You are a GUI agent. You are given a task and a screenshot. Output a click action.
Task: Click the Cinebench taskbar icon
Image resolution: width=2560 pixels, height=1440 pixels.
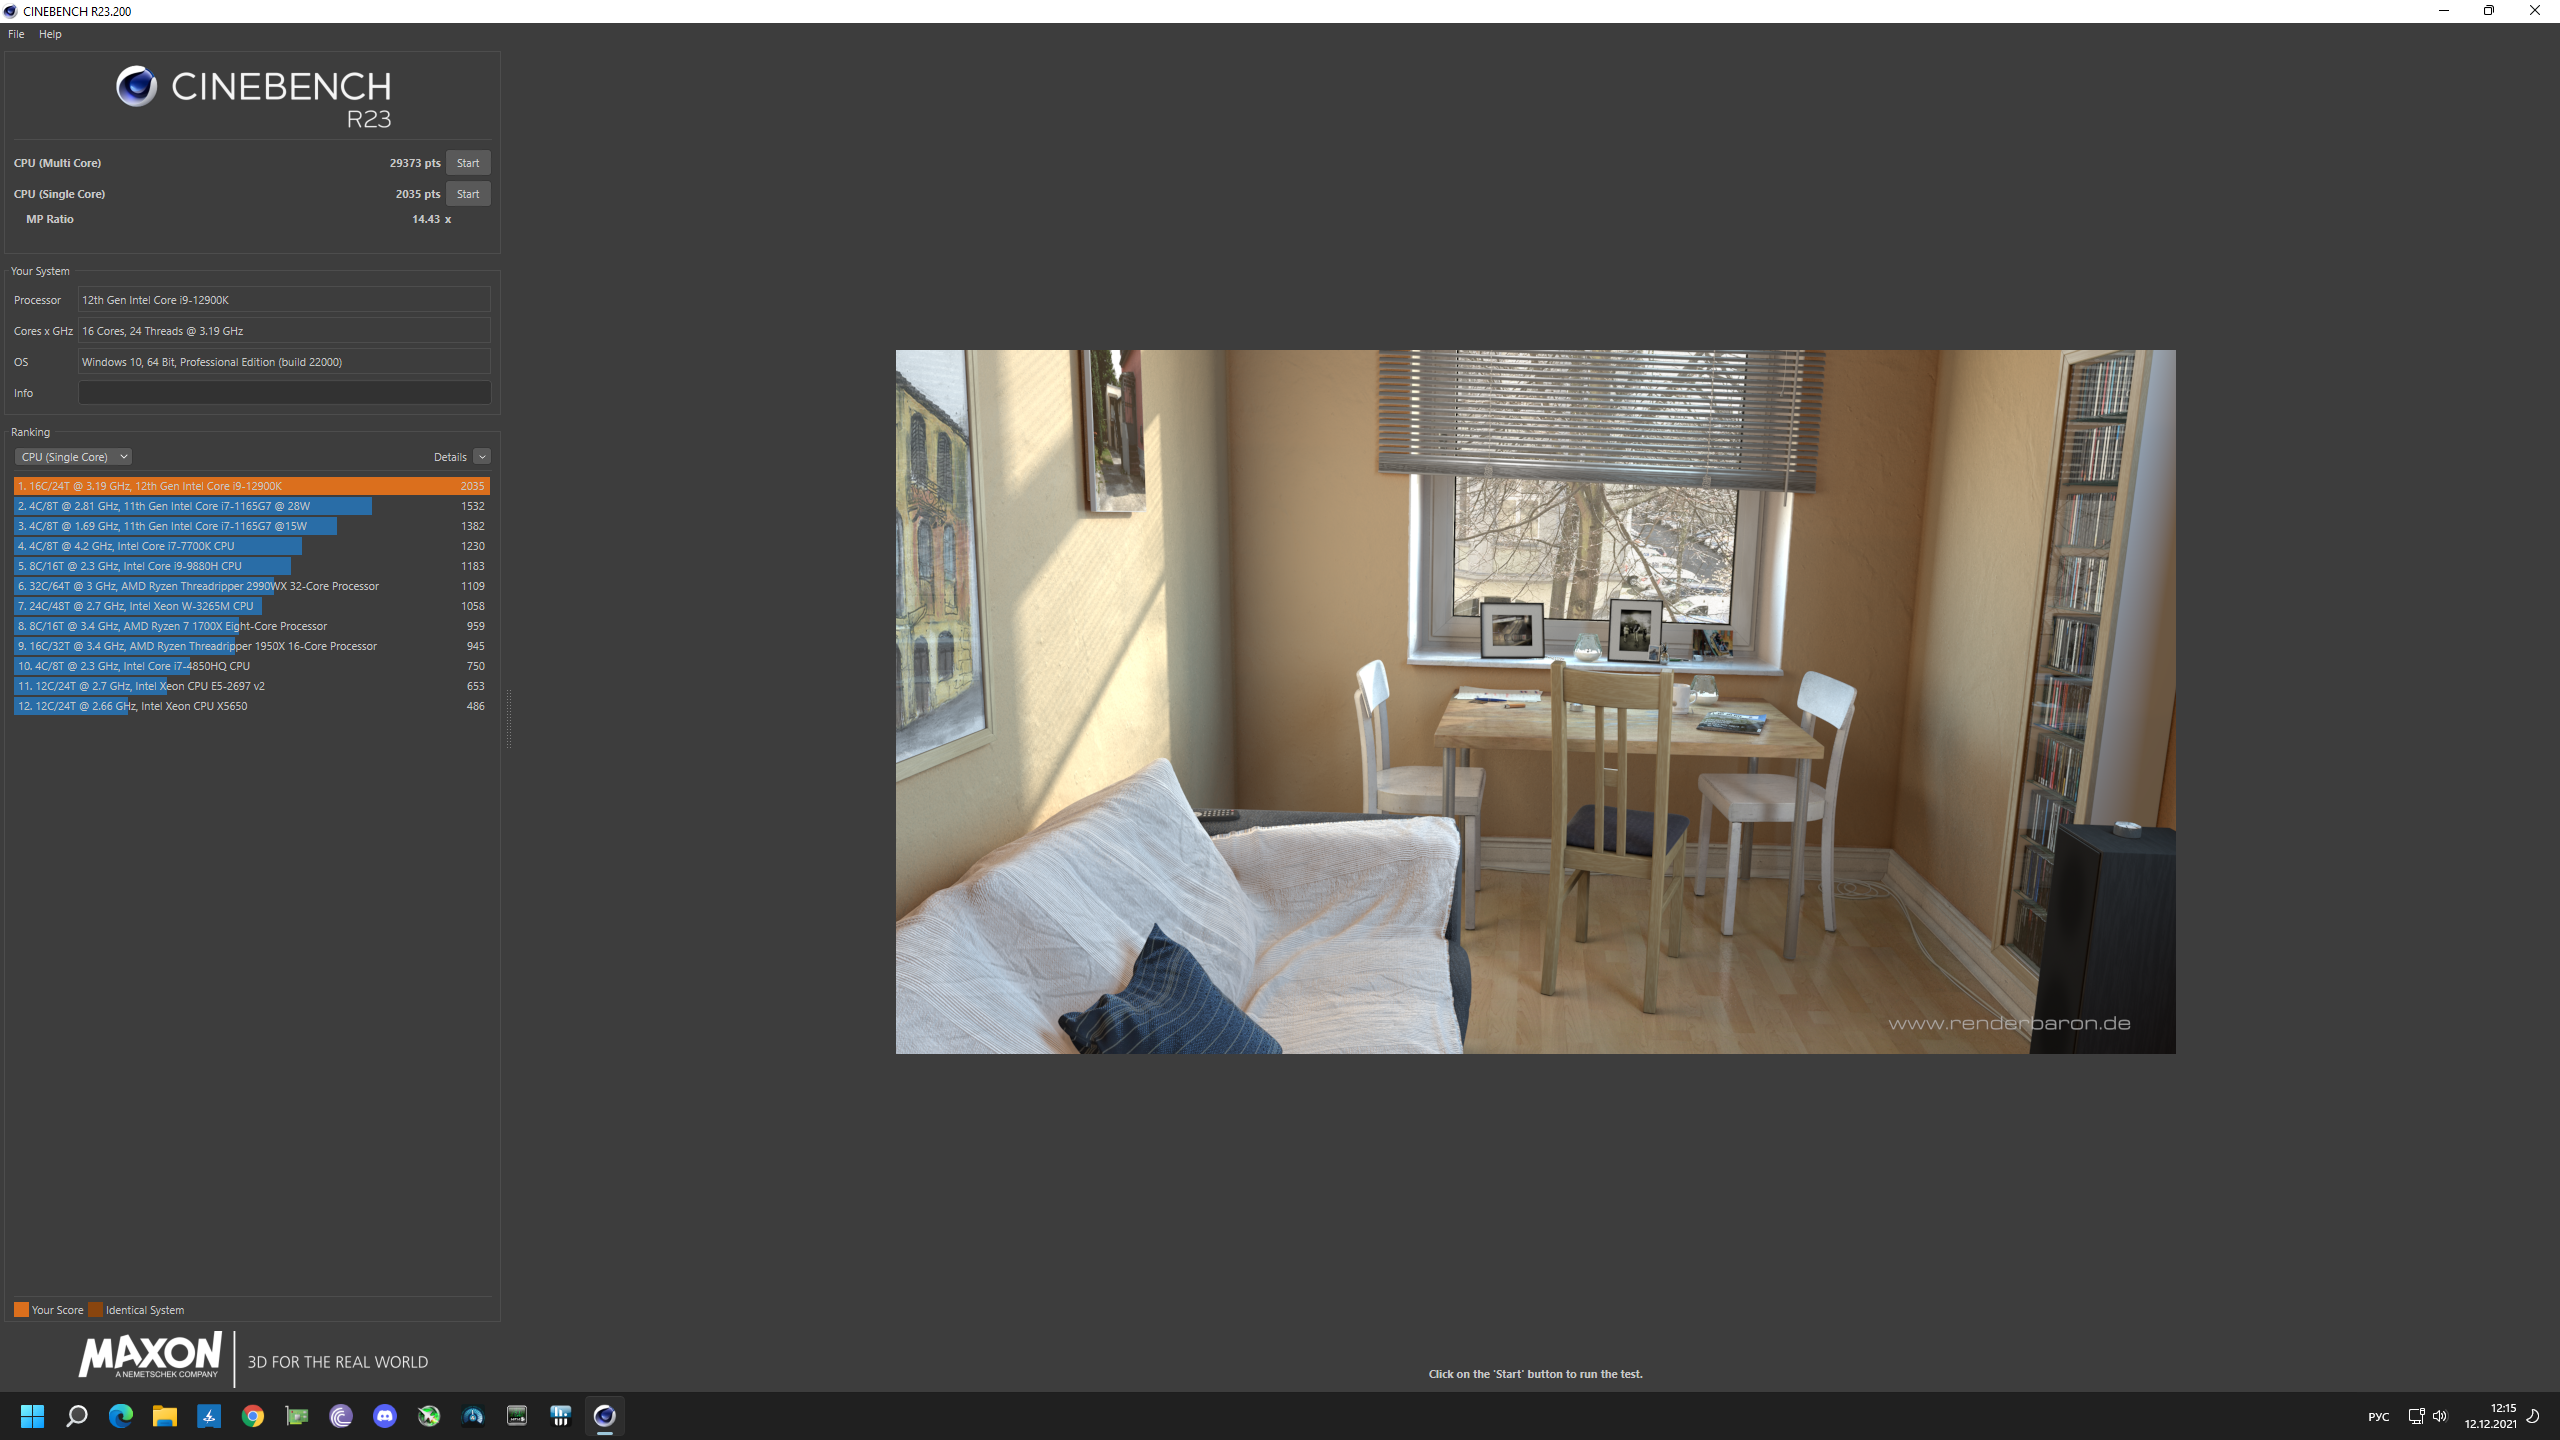pyautogui.click(x=604, y=1416)
